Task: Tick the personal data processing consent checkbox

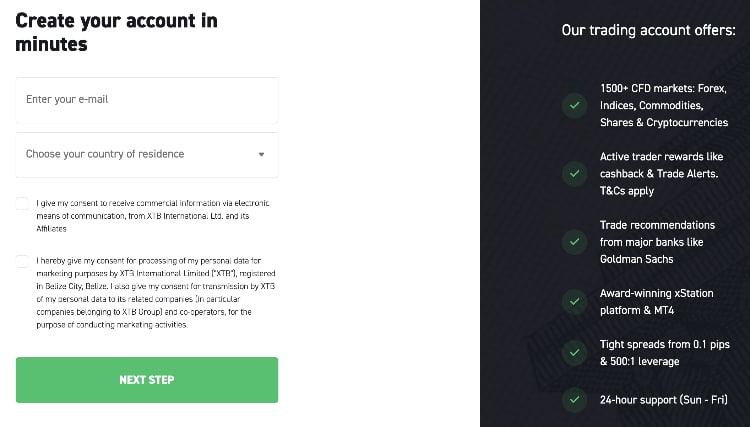Action: coord(22,261)
